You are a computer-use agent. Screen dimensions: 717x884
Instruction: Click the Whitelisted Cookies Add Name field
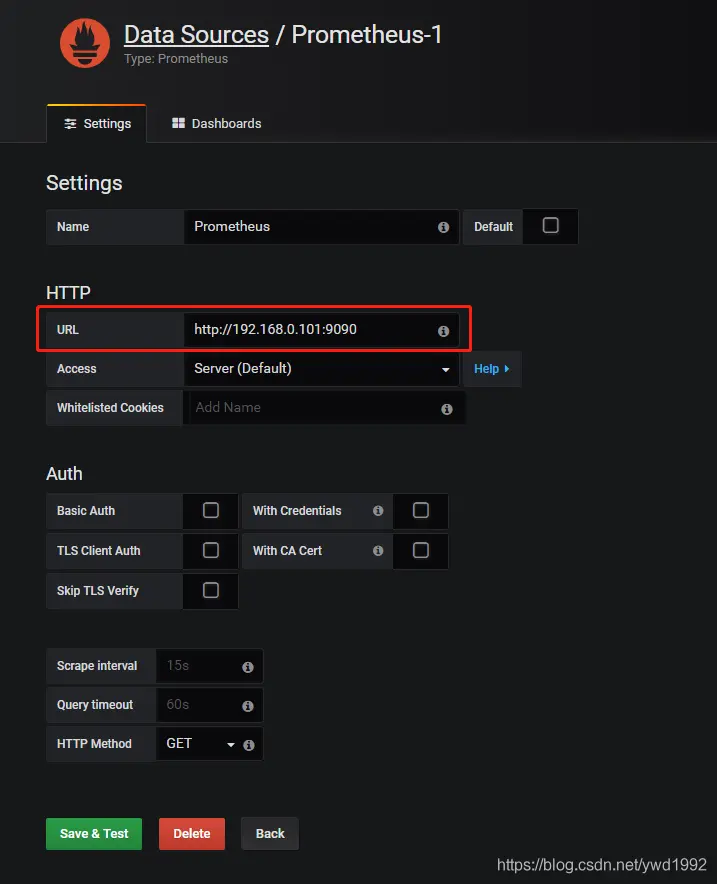point(324,408)
